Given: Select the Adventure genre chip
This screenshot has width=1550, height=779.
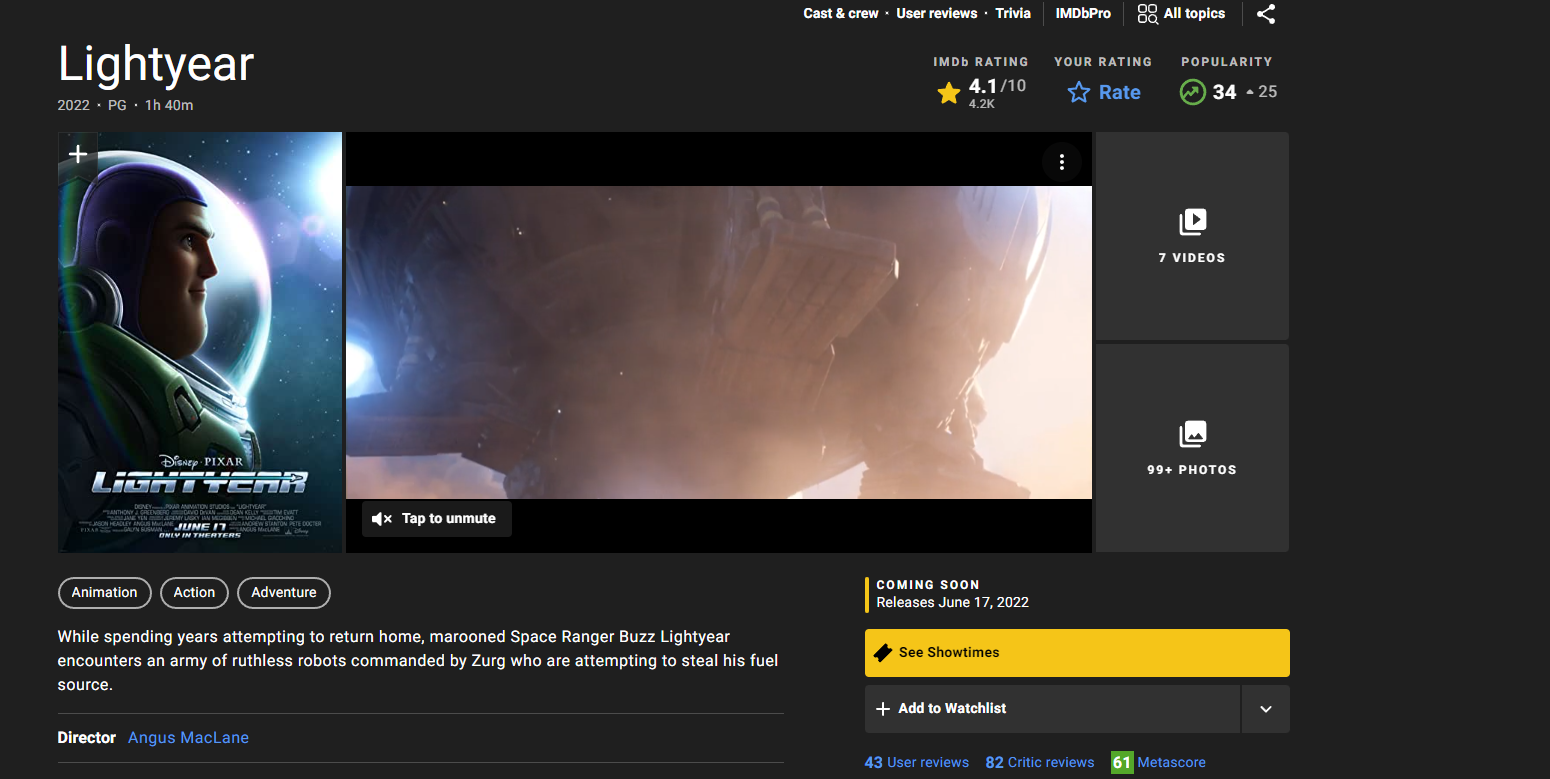Looking at the screenshot, I should 284,593.
